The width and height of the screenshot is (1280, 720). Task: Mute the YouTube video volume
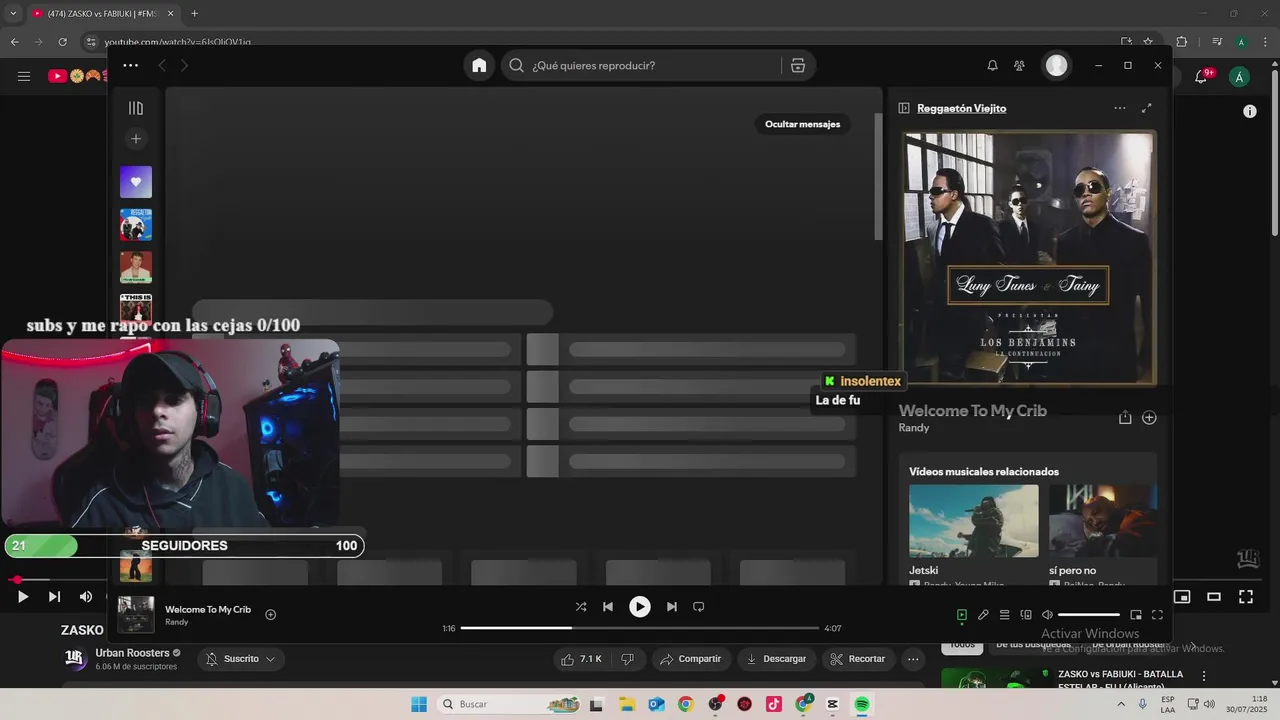(x=86, y=597)
